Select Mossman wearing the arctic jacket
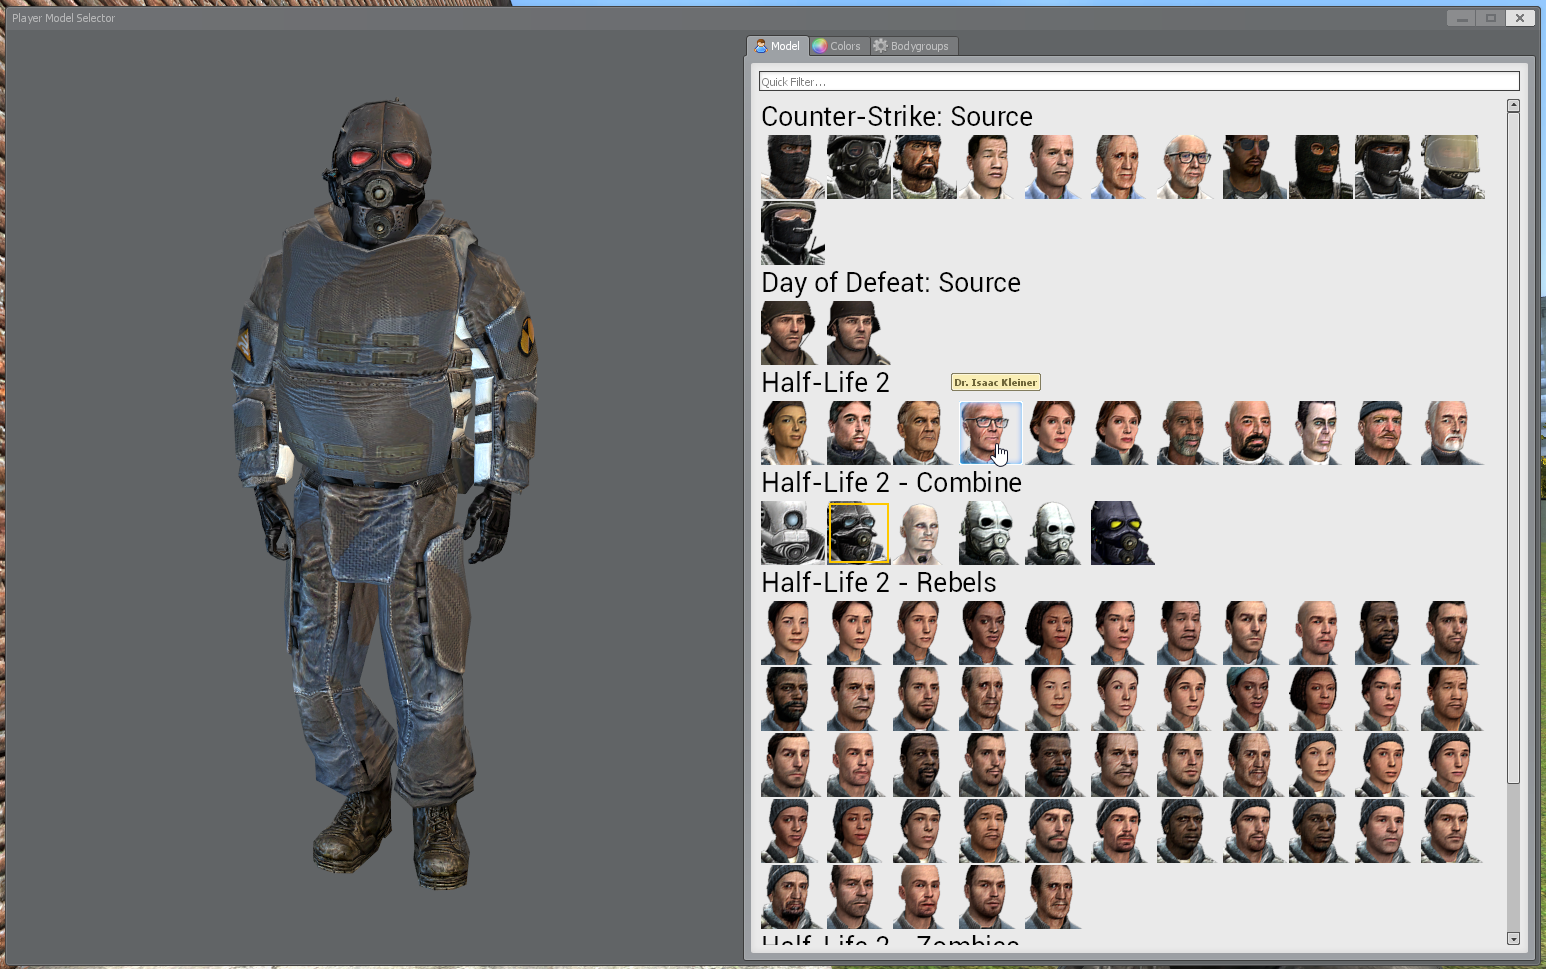This screenshot has width=1546, height=969. click(x=1123, y=433)
